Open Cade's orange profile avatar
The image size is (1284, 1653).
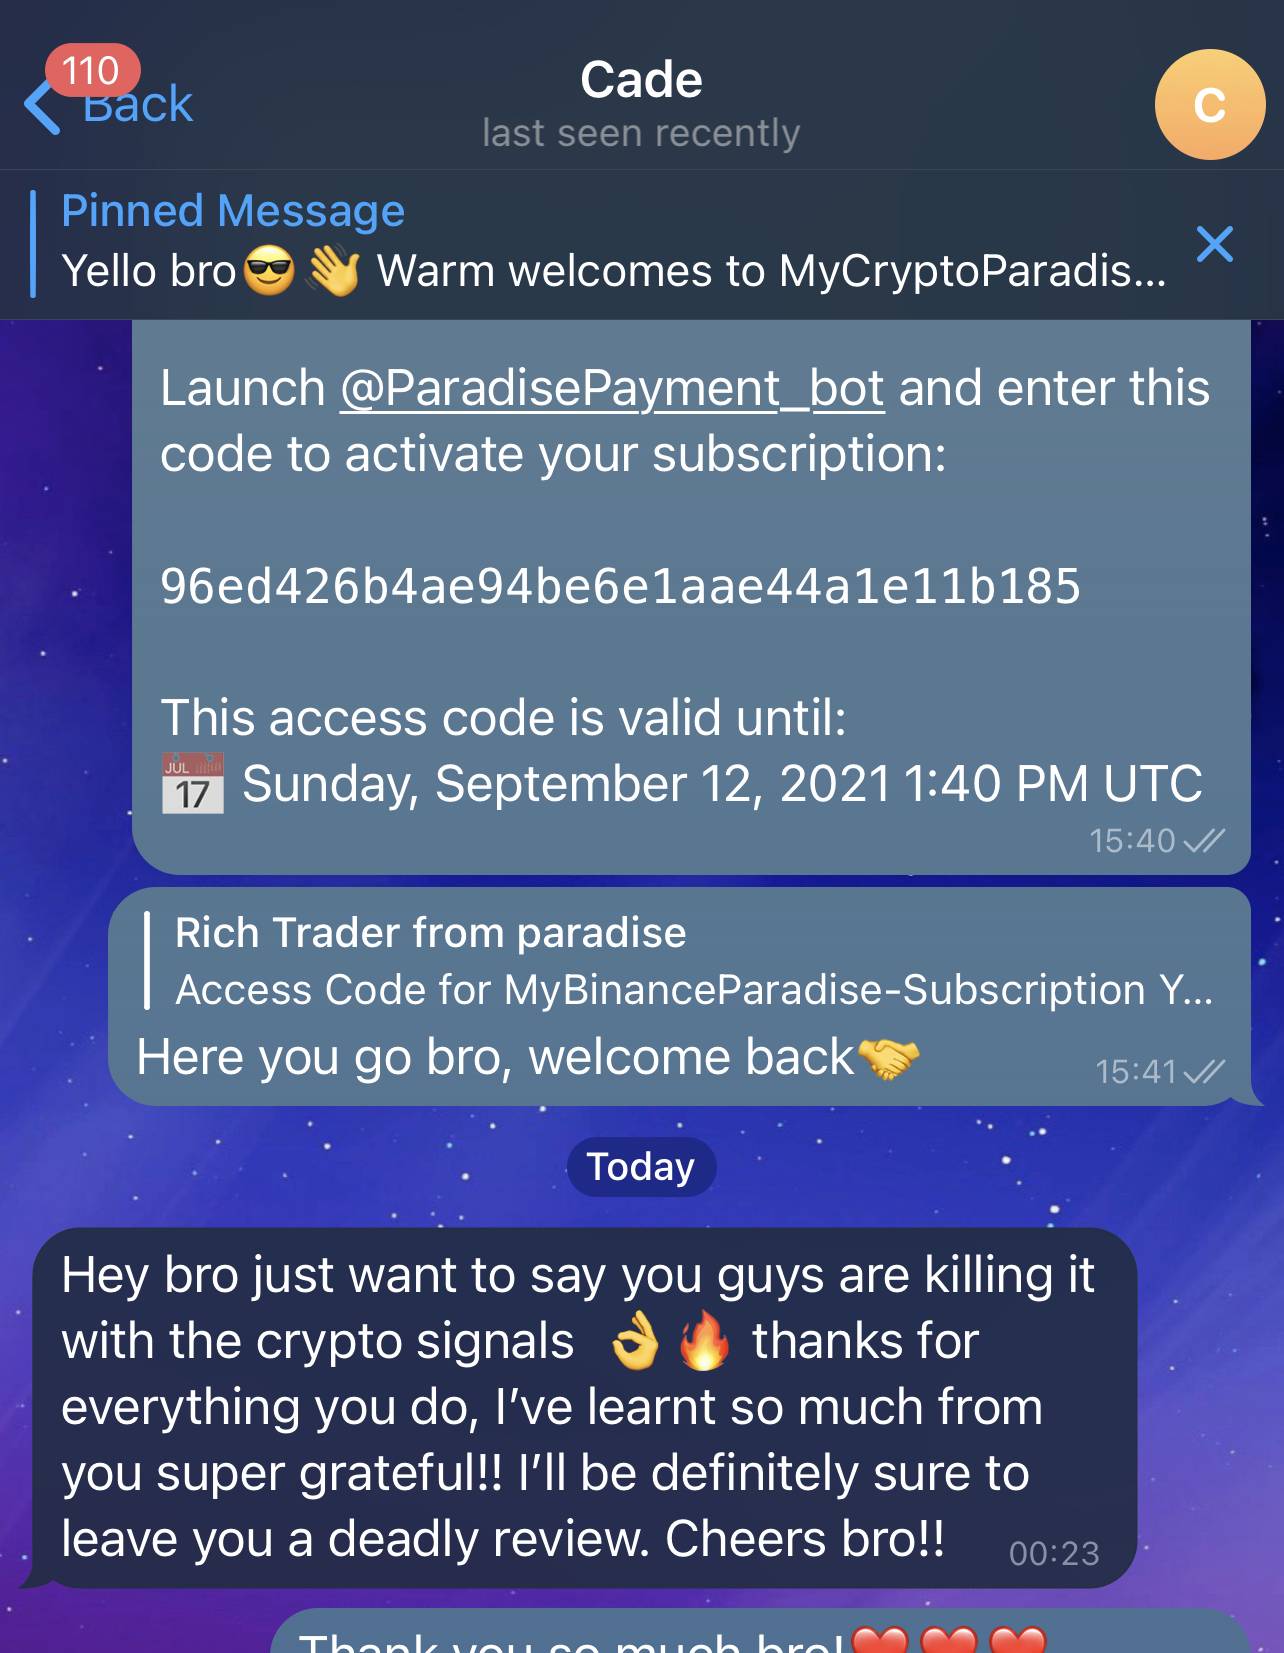1209,104
